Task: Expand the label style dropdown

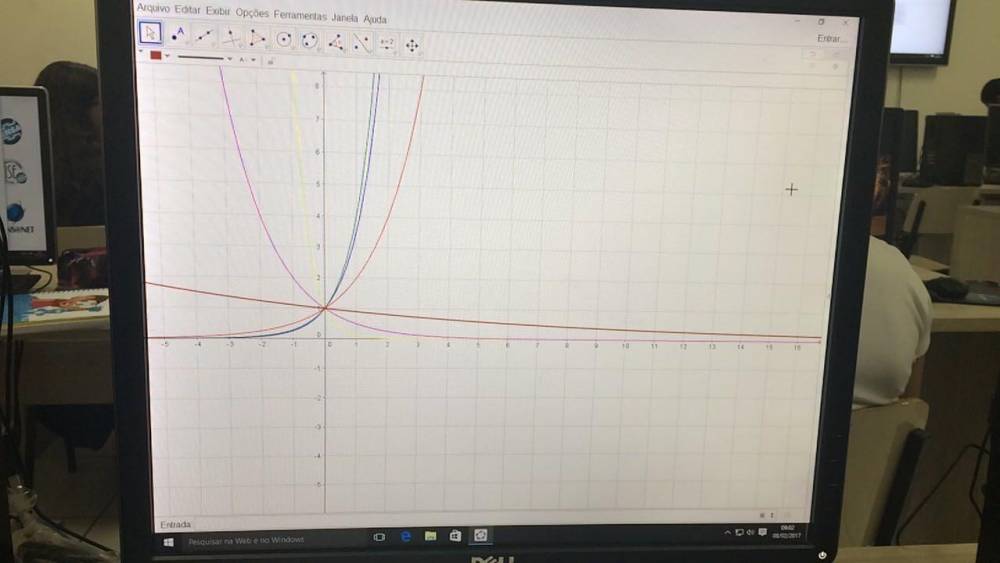Action: click(253, 60)
